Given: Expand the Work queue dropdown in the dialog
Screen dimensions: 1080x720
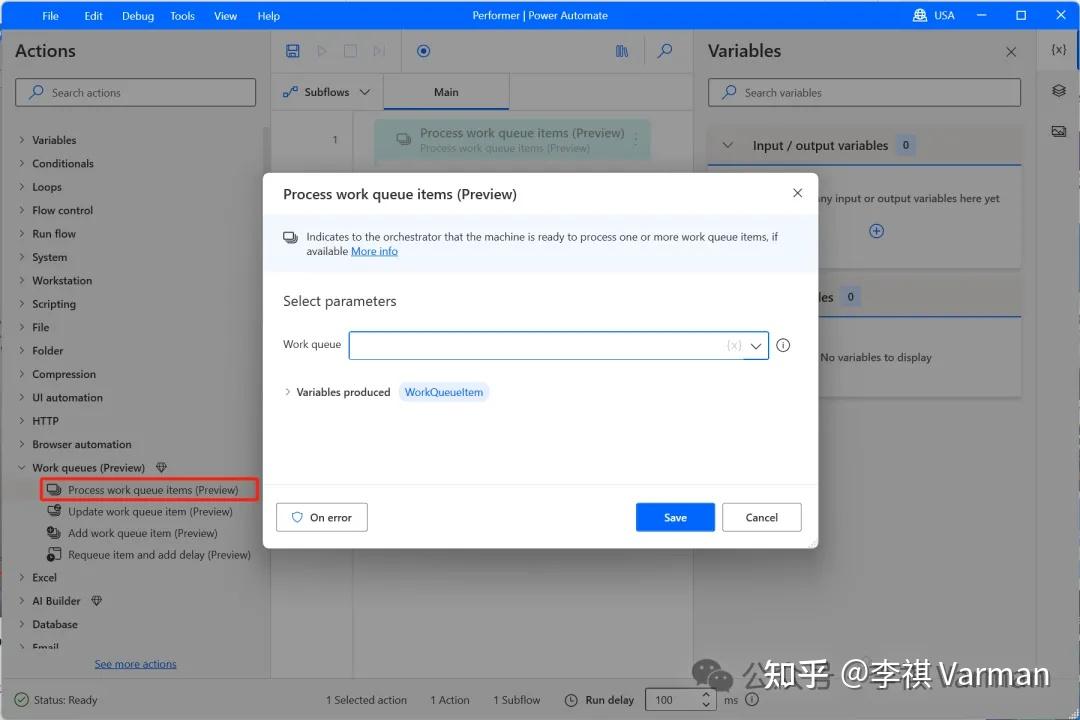Looking at the screenshot, I should point(756,344).
